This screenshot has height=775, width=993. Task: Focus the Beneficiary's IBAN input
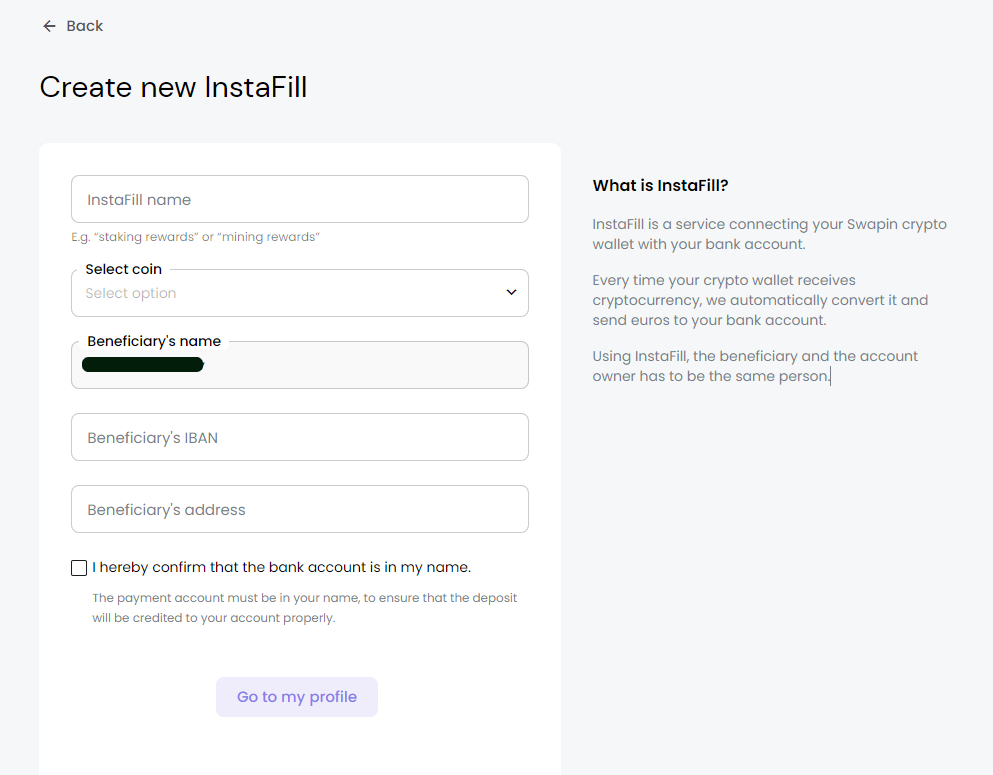point(300,437)
